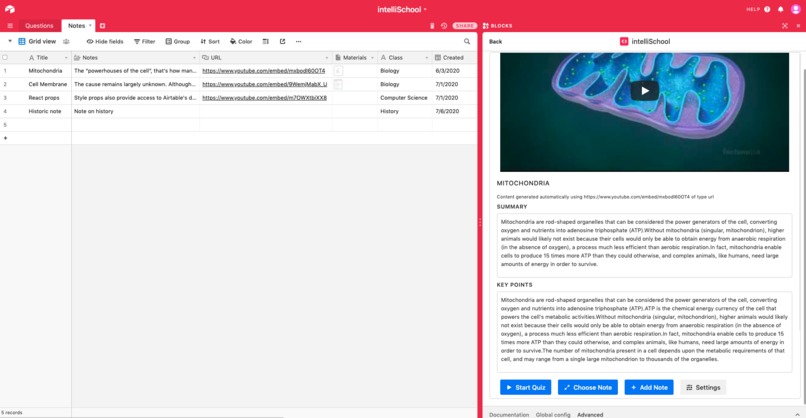The image size is (806, 418).
Task: Click the intelliSchool block logo icon
Action: coord(624,42)
